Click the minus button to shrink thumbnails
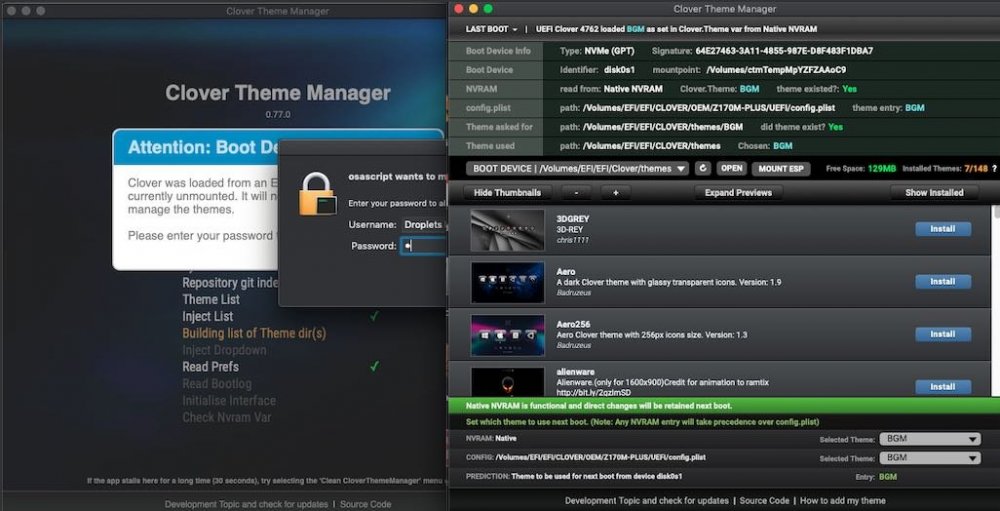Screen dimensions: 1000x511 tap(576, 193)
